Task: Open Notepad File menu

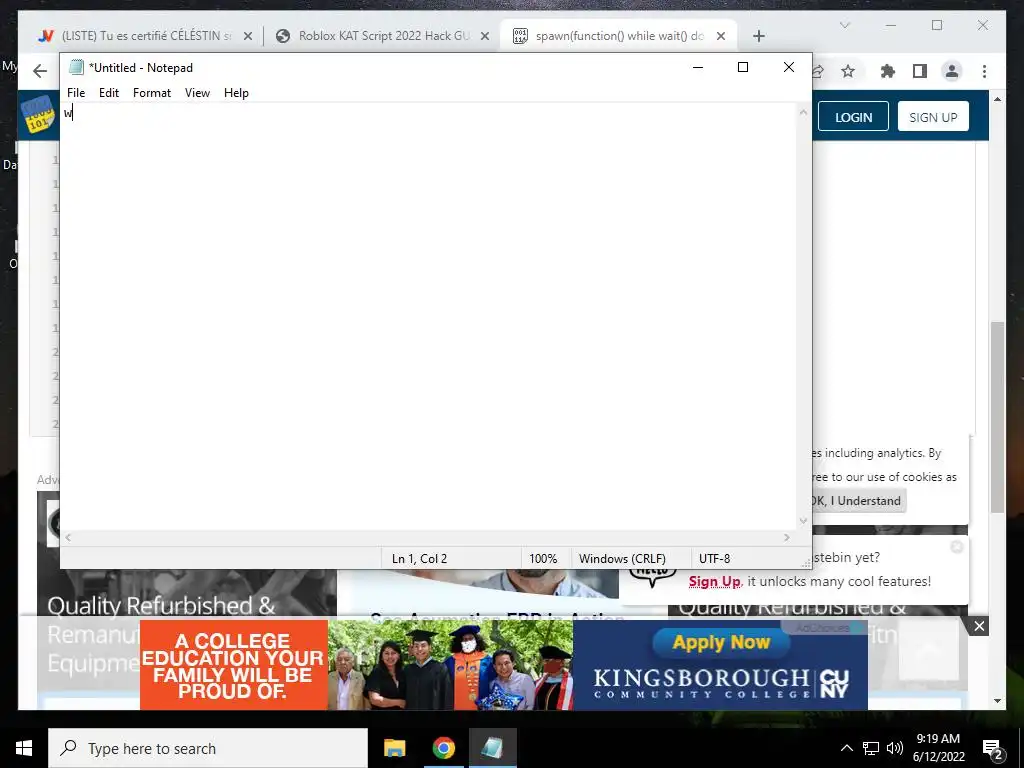Action: 76,93
